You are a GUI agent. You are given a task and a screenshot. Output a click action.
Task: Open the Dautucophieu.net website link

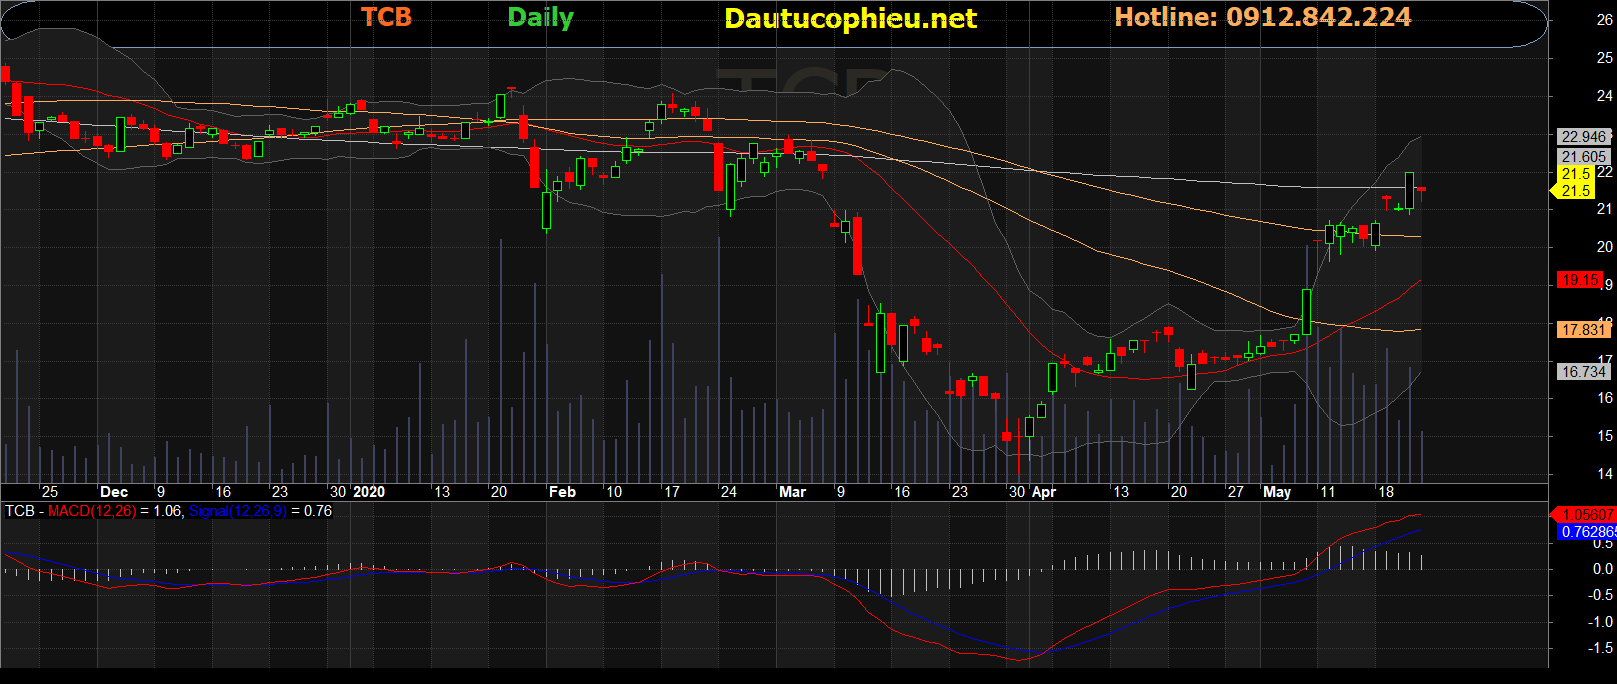coord(850,18)
